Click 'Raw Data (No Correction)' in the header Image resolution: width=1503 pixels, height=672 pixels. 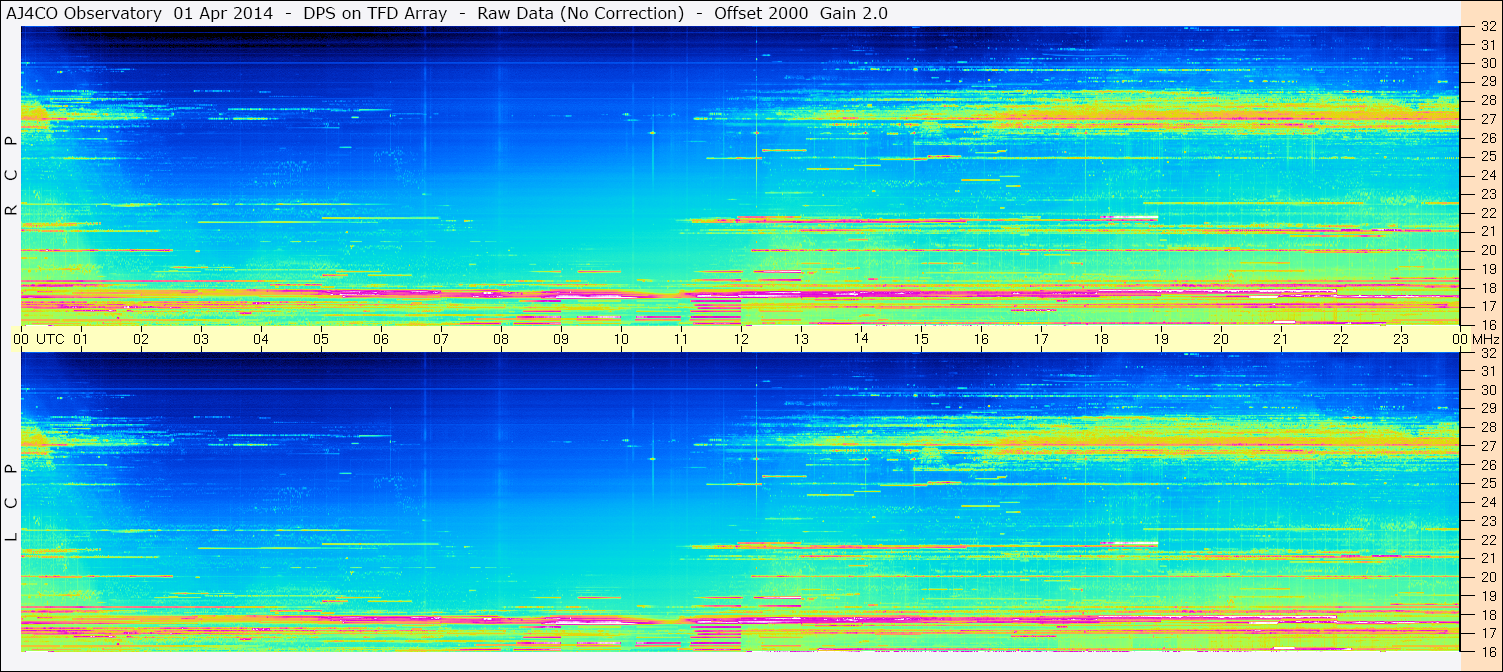coord(581,13)
